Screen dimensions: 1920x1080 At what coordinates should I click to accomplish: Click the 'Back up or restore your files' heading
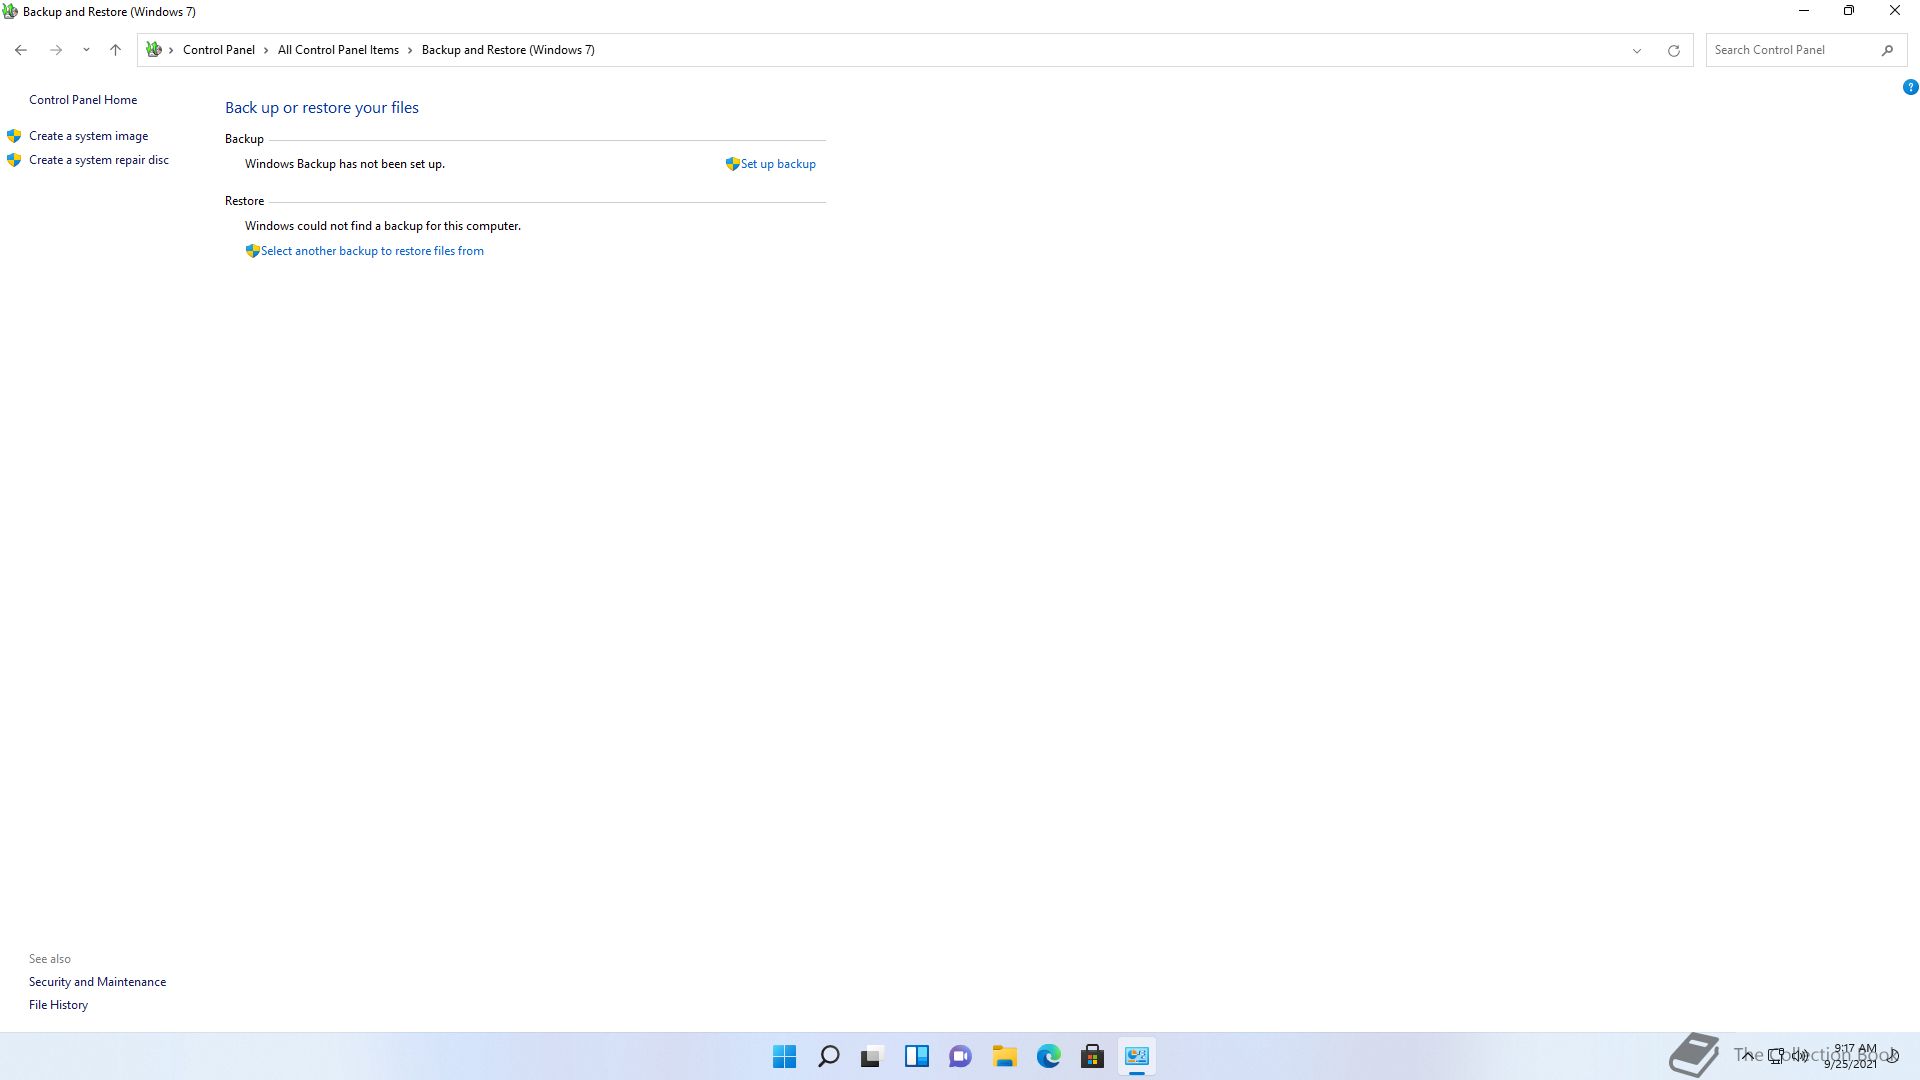point(322,108)
